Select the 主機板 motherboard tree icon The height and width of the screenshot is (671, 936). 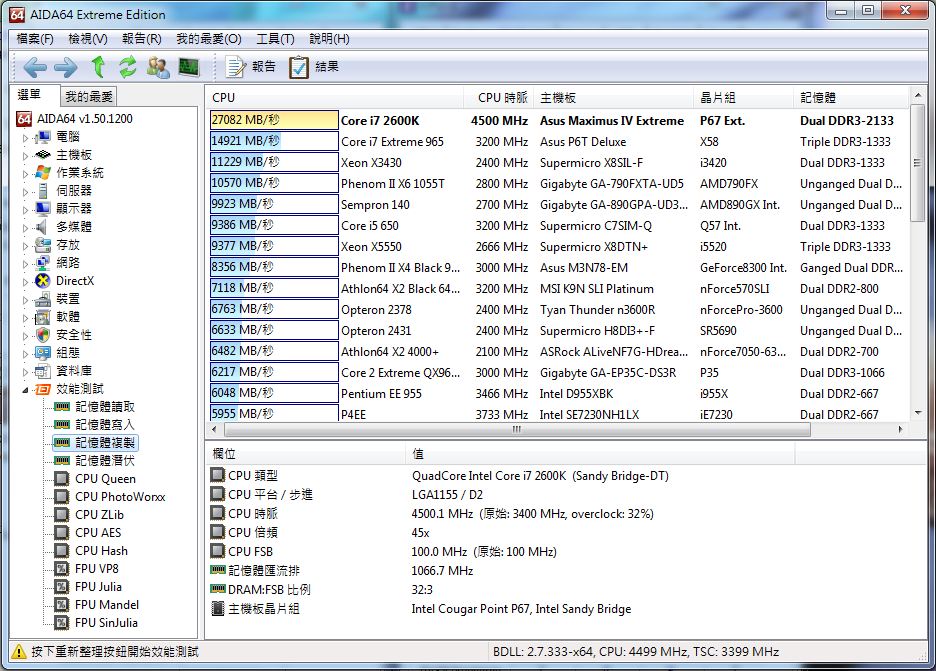[42, 155]
